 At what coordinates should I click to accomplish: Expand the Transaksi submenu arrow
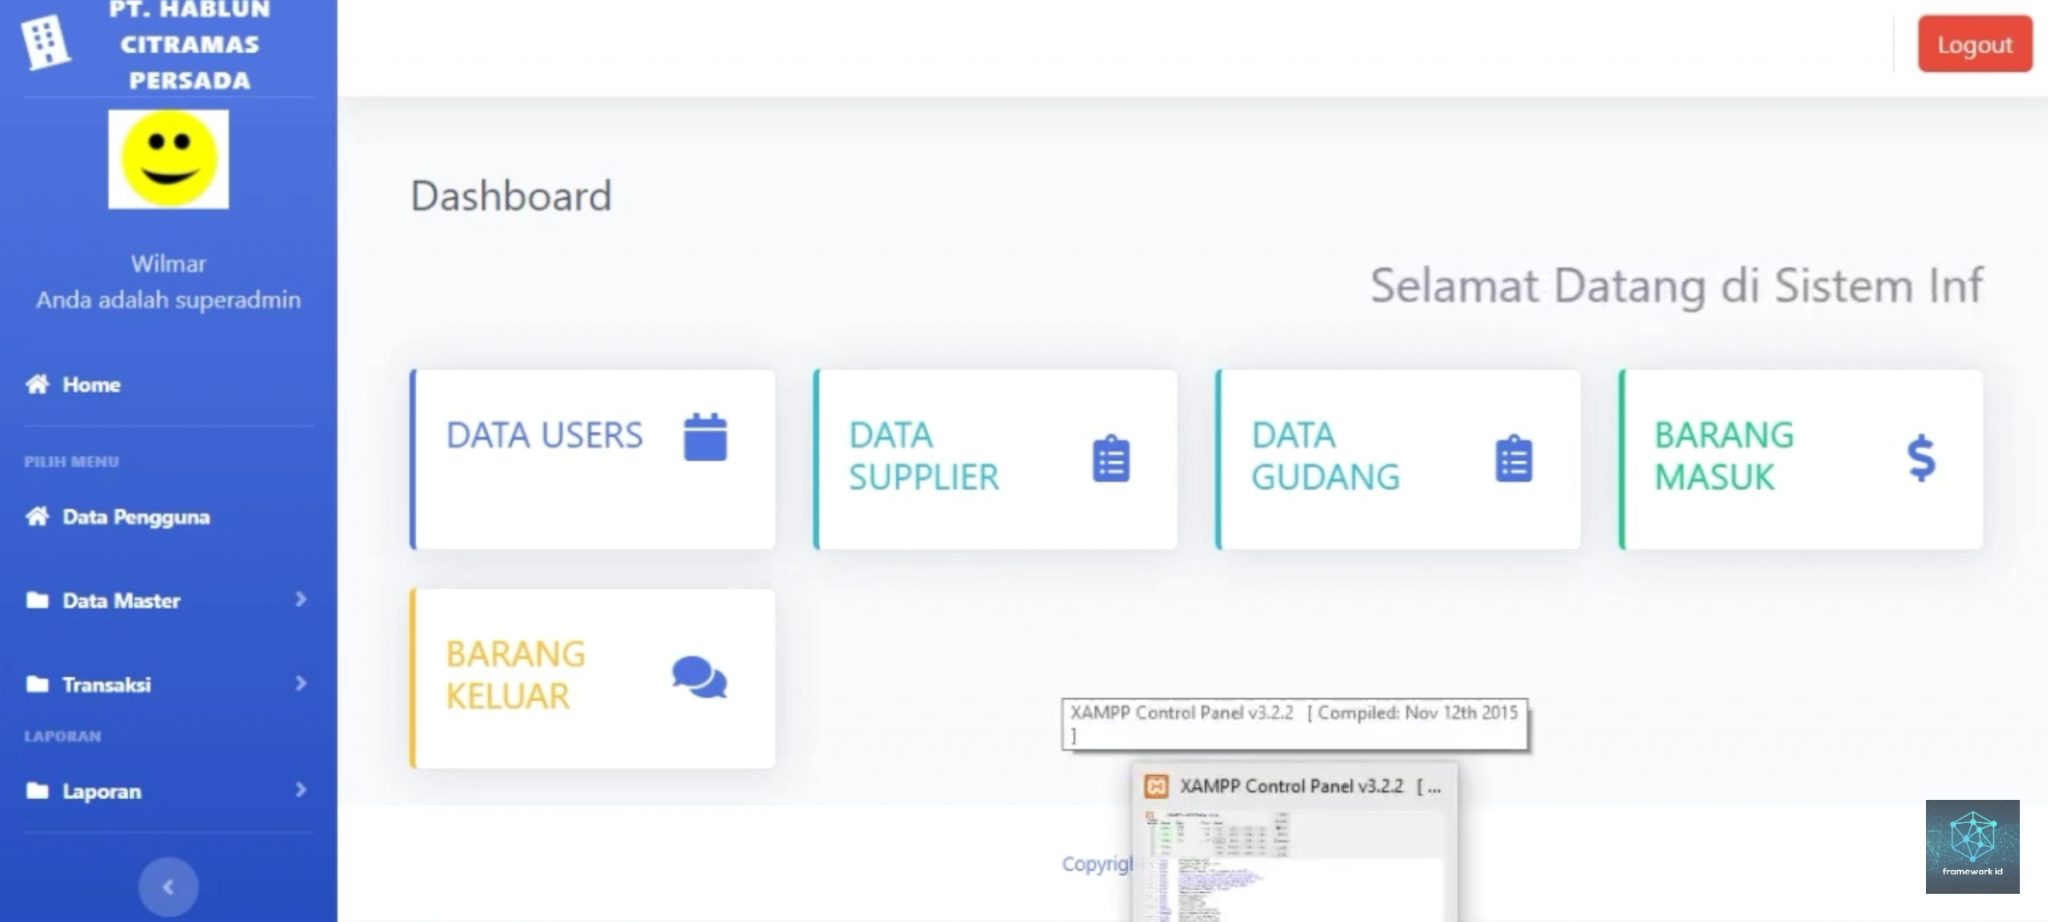tap(300, 683)
